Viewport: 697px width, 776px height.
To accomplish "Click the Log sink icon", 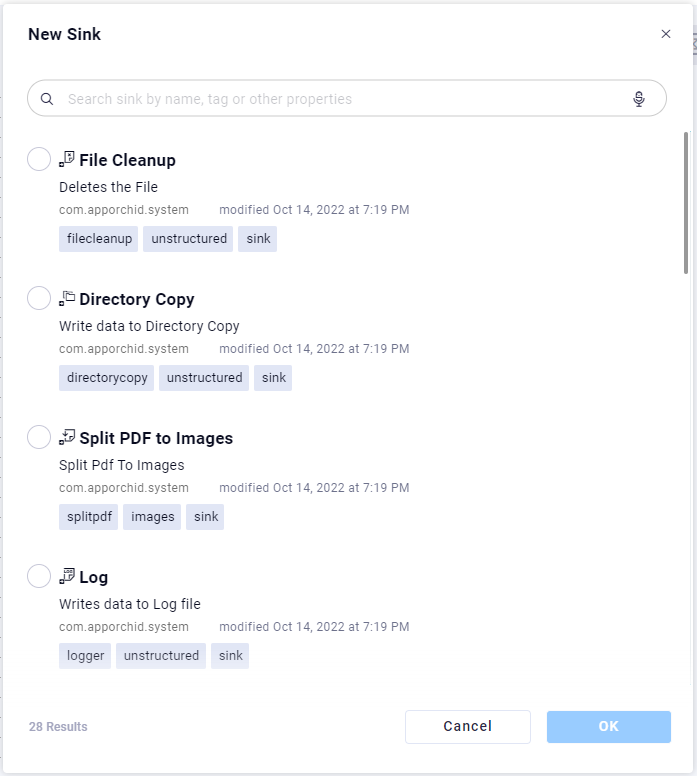I will [67, 576].
